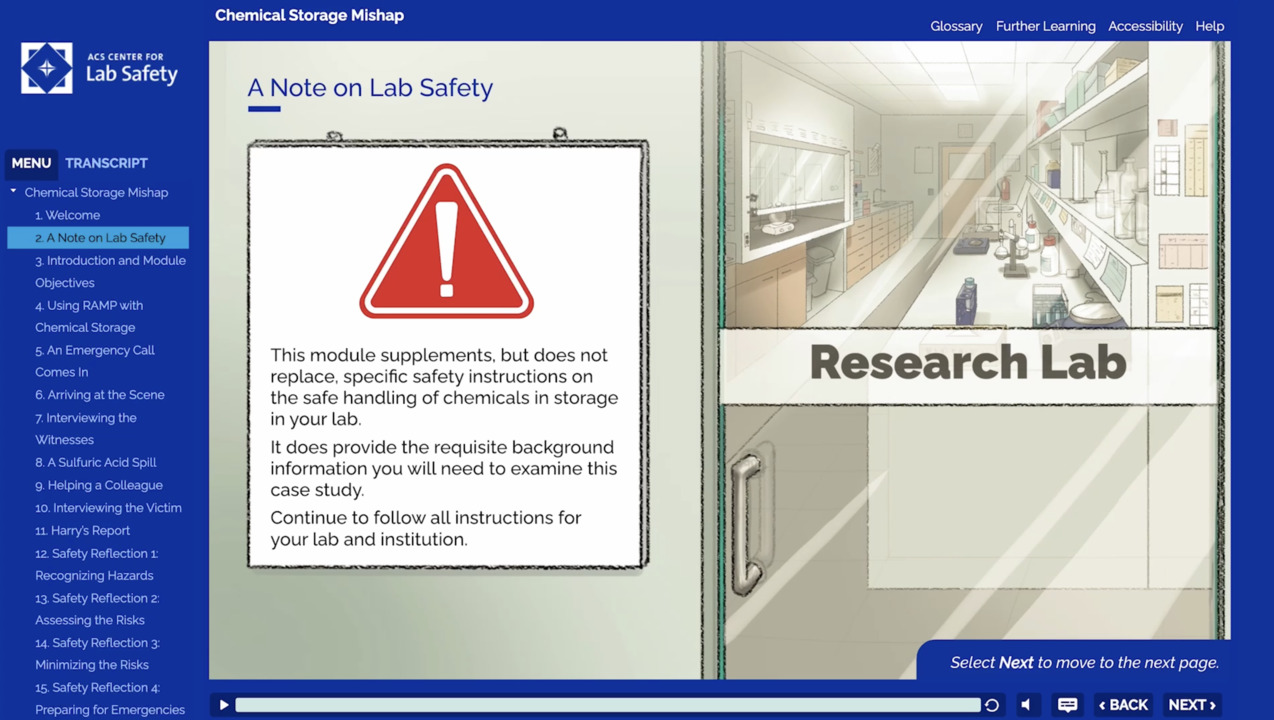
Task: Open the Glossary link
Action: [956, 26]
